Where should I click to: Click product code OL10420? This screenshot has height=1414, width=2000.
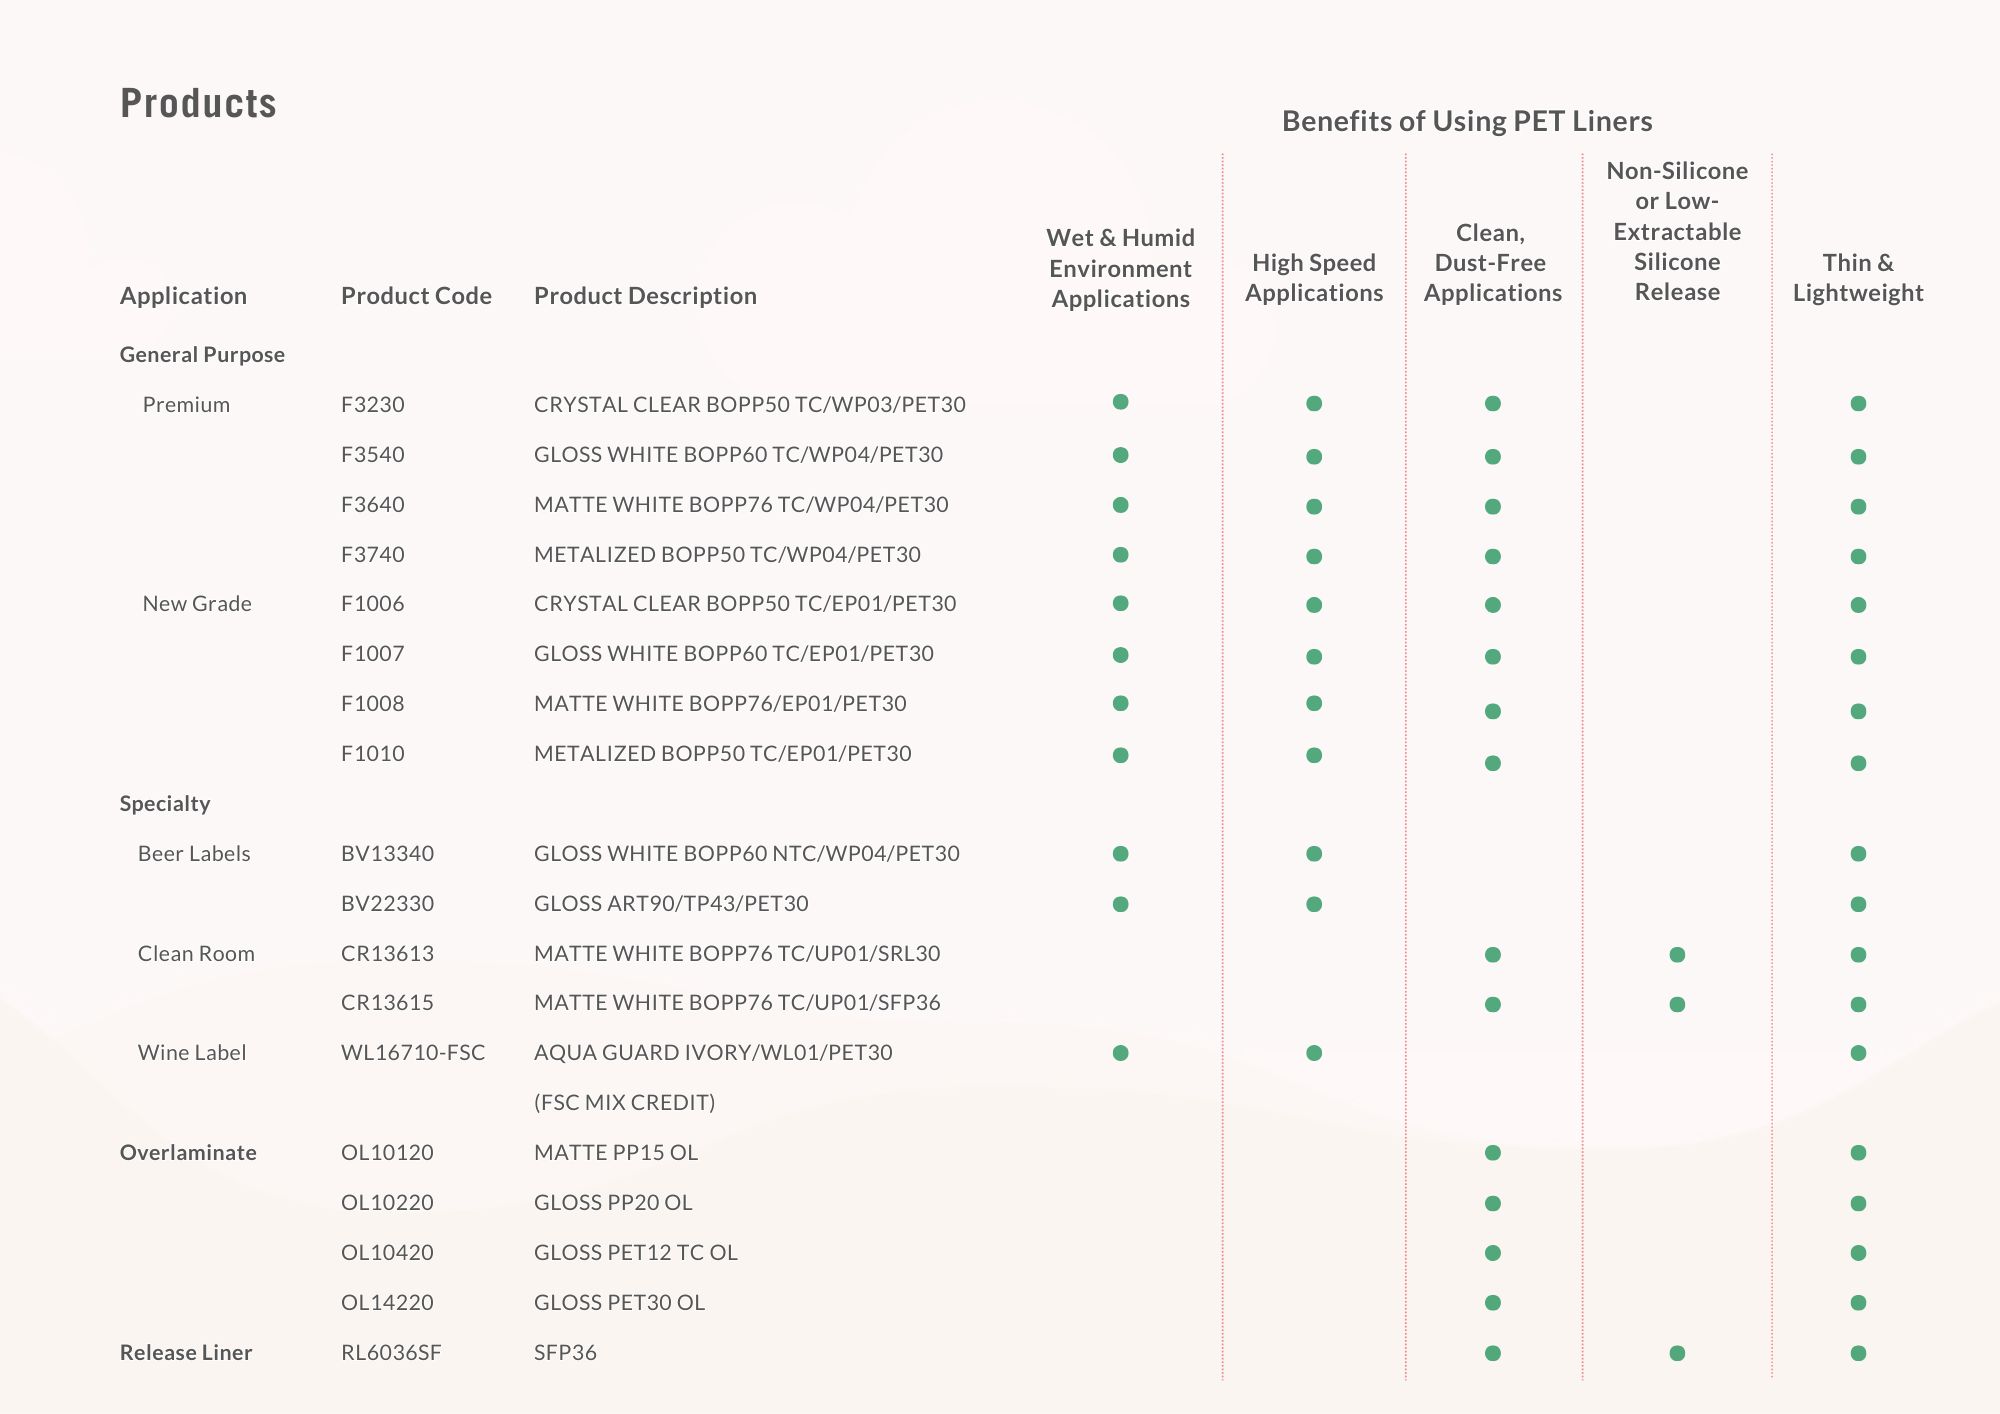(x=388, y=1253)
